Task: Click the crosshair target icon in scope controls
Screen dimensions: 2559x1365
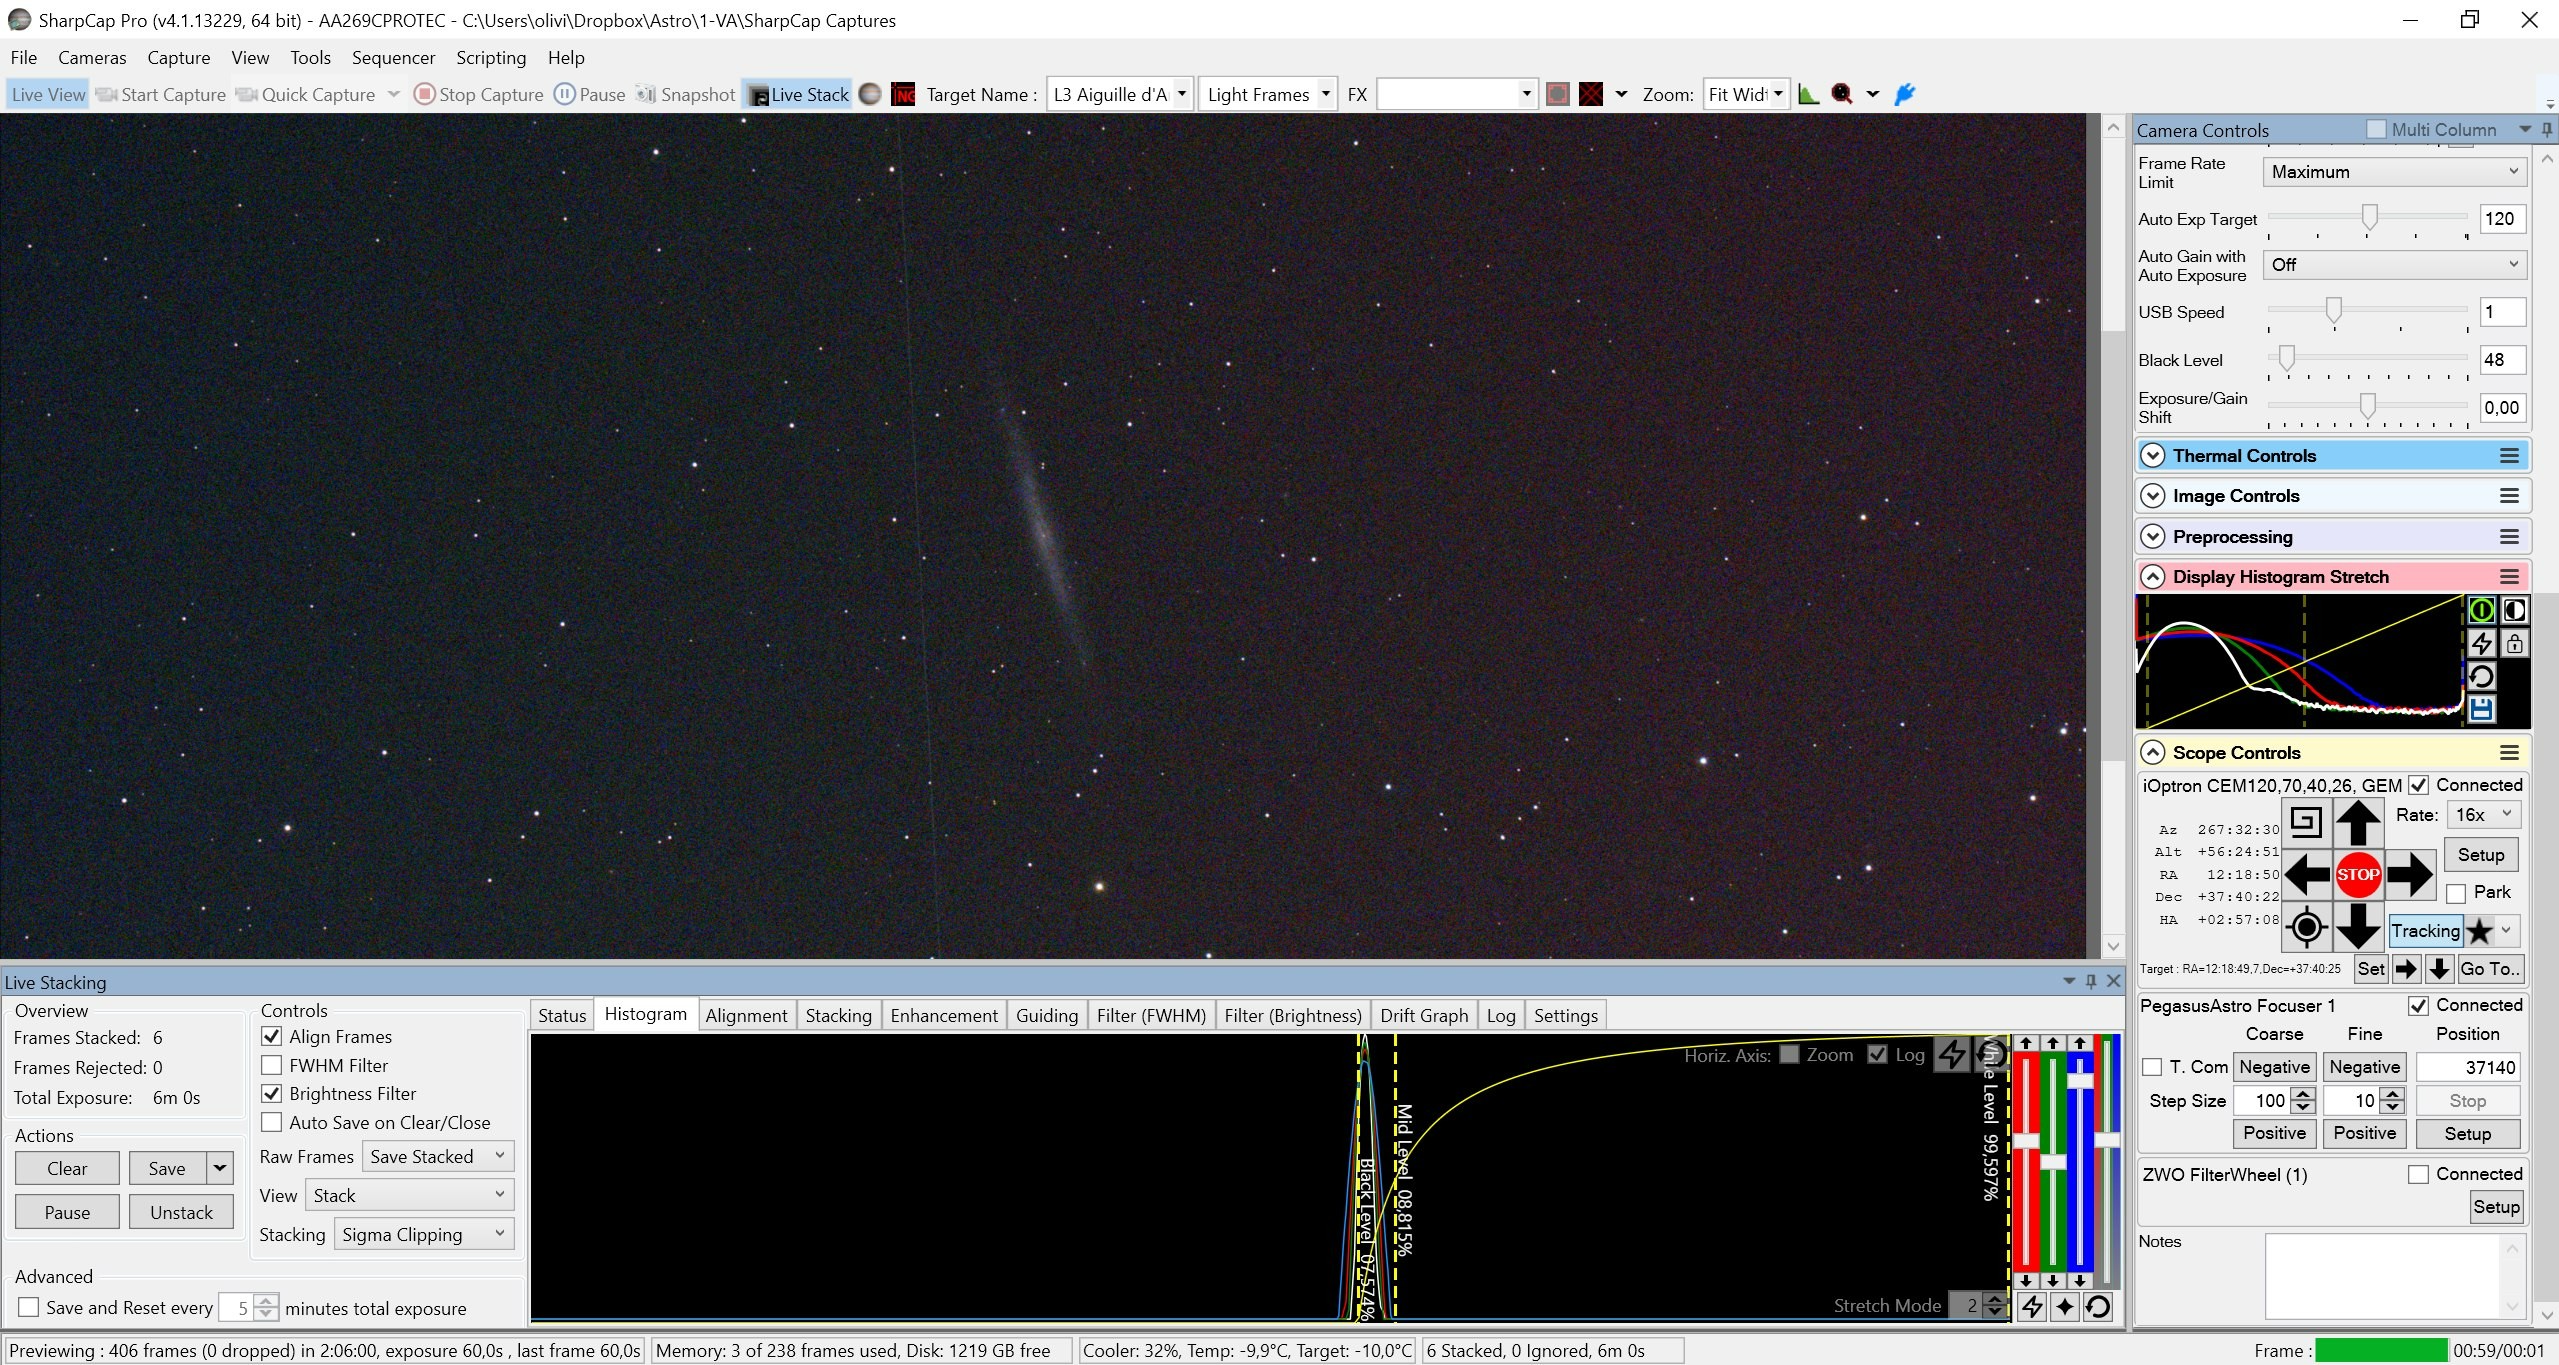Action: 2306,927
